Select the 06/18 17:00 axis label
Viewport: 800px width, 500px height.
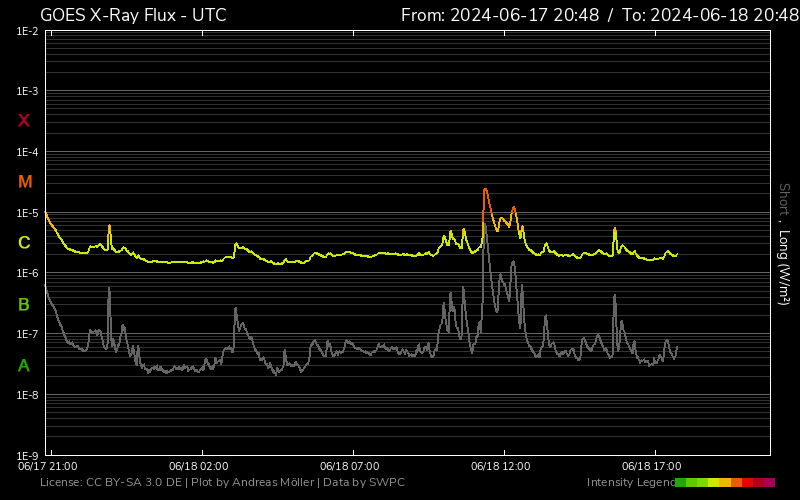(x=651, y=466)
